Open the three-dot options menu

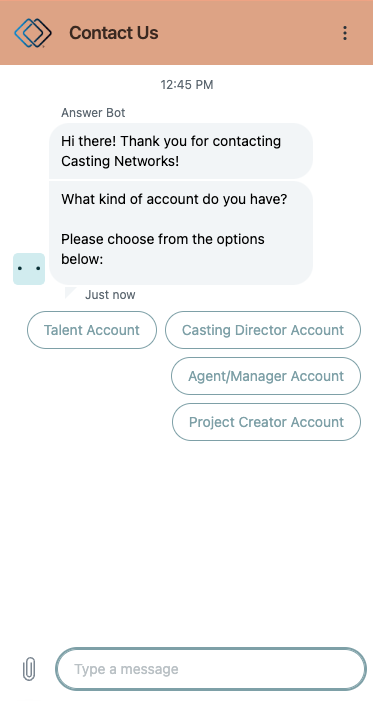click(x=344, y=33)
